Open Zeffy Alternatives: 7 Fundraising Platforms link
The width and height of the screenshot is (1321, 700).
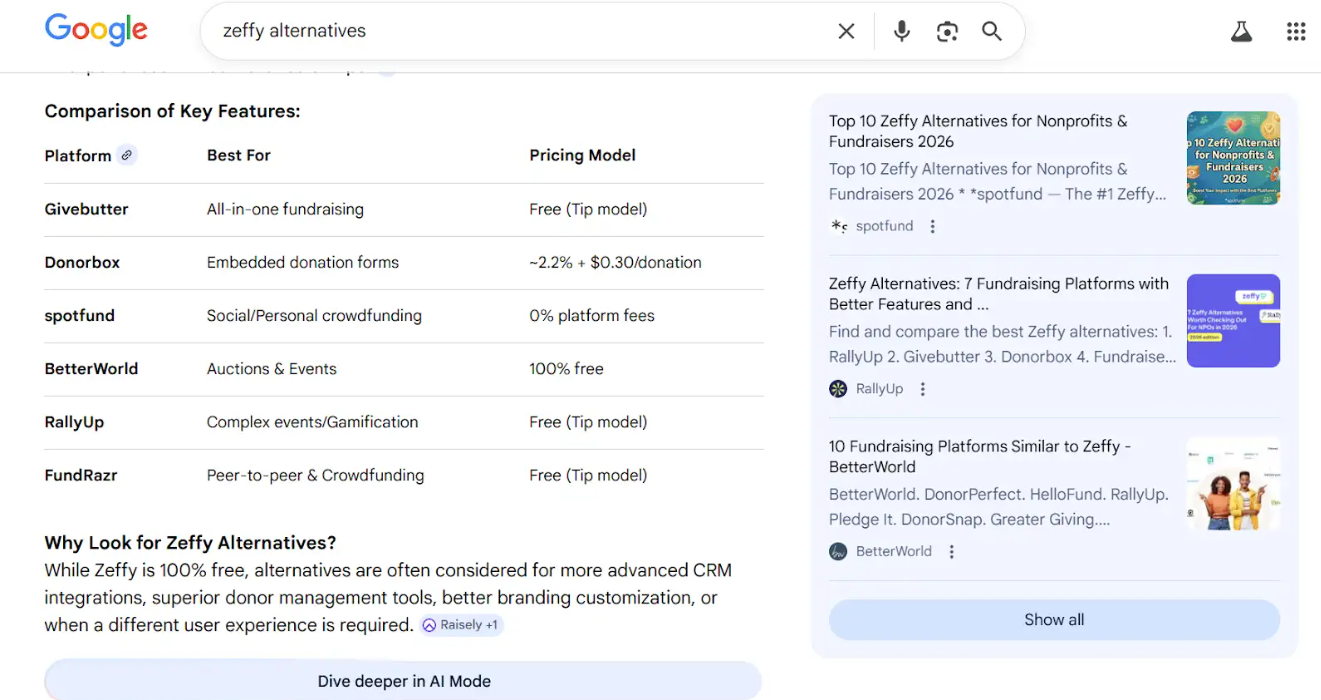999,294
